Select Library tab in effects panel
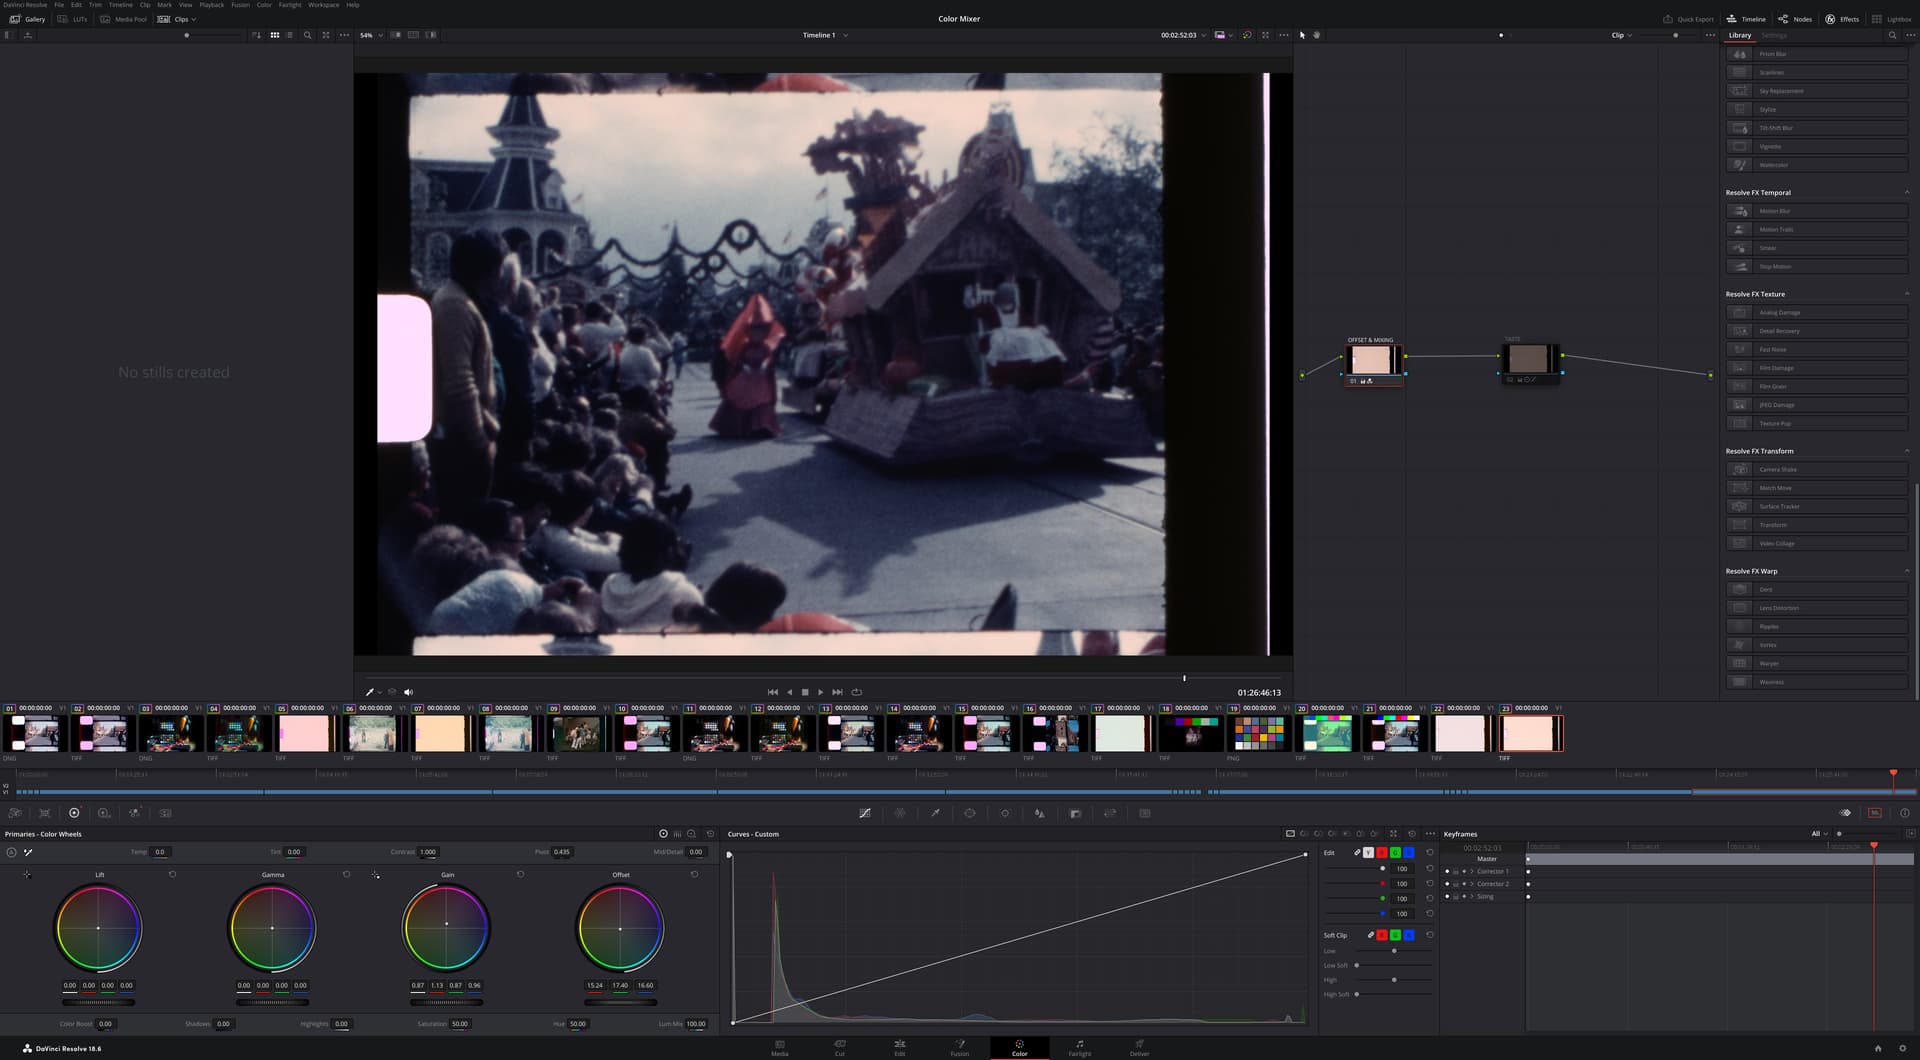Viewport: 1920px width, 1060px height. [x=1740, y=35]
